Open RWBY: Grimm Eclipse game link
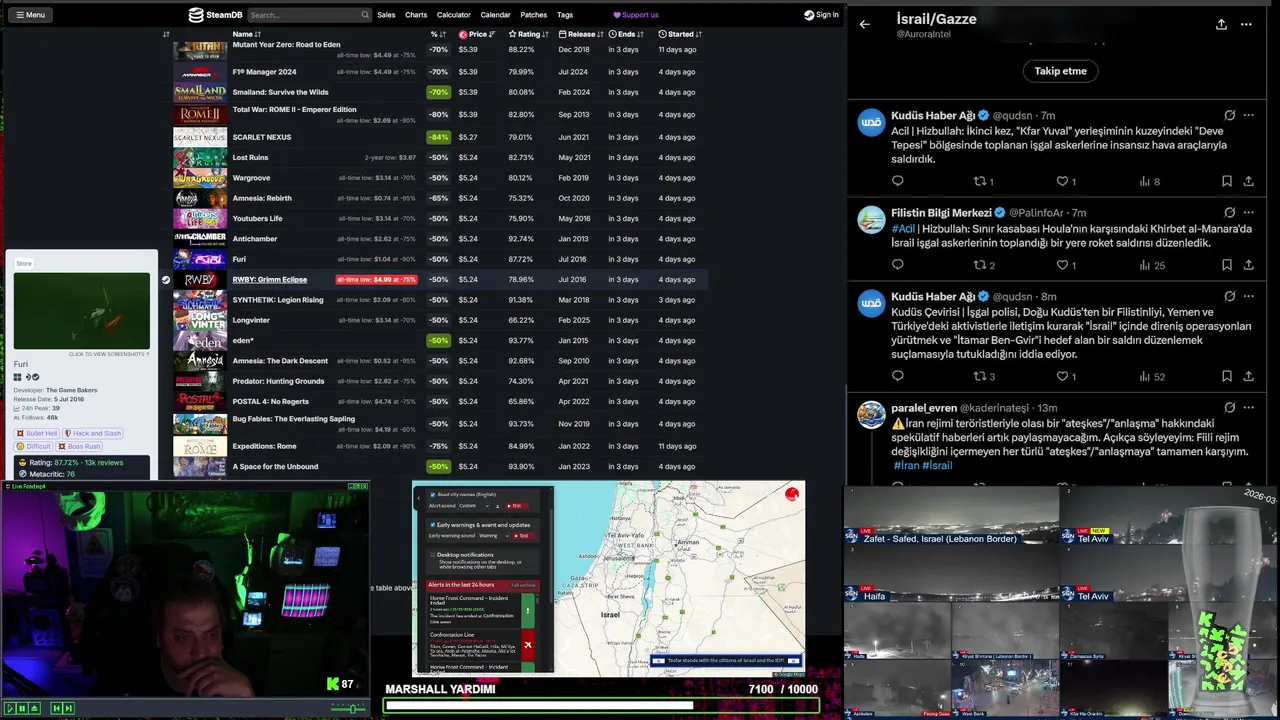 tap(270, 280)
